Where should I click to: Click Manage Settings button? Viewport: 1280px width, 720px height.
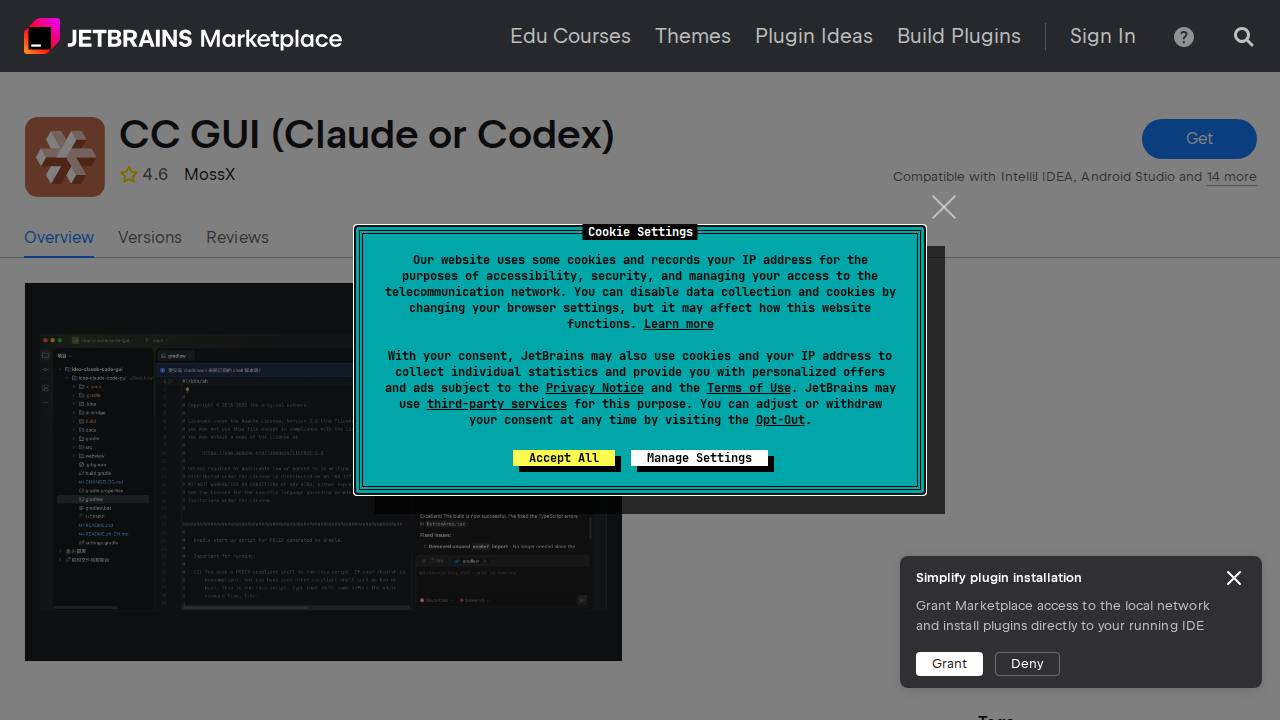pos(699,458)
